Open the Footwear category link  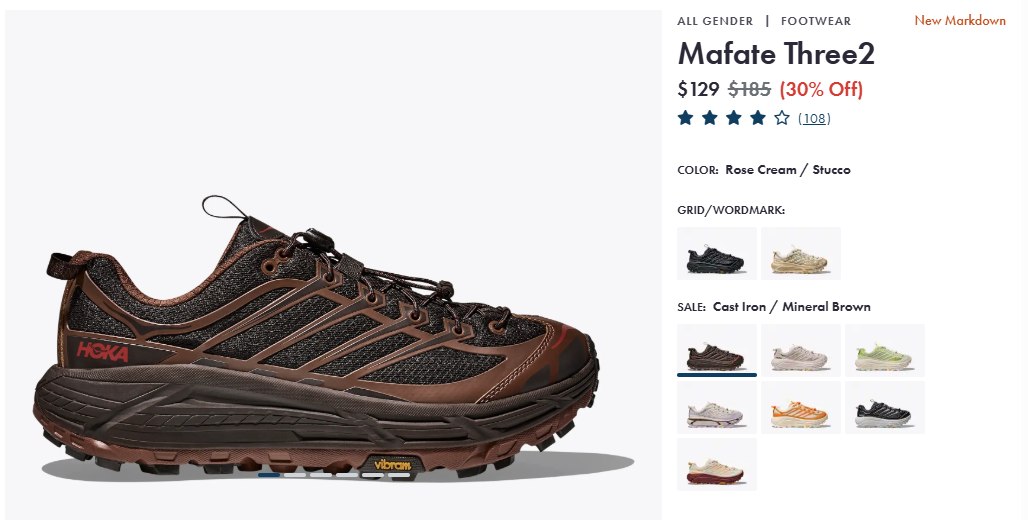(816, 21)
